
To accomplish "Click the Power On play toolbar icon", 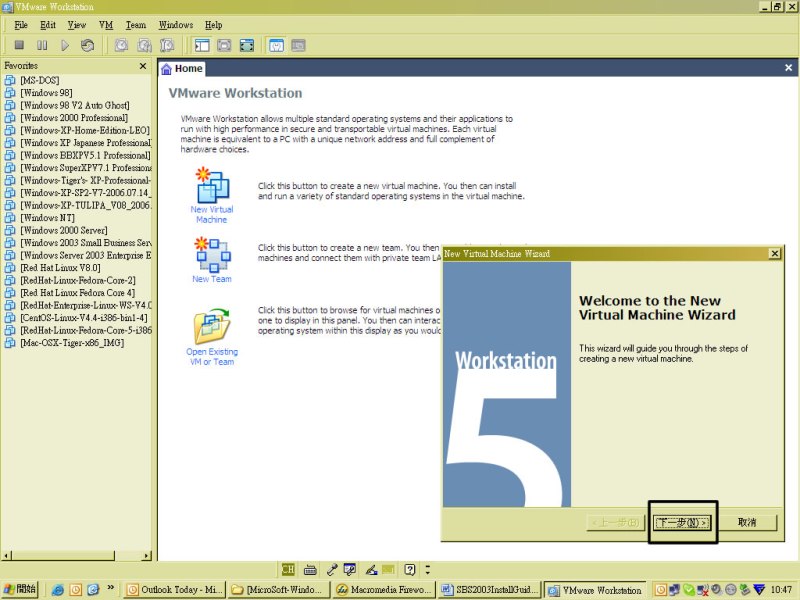I will 65,45.
